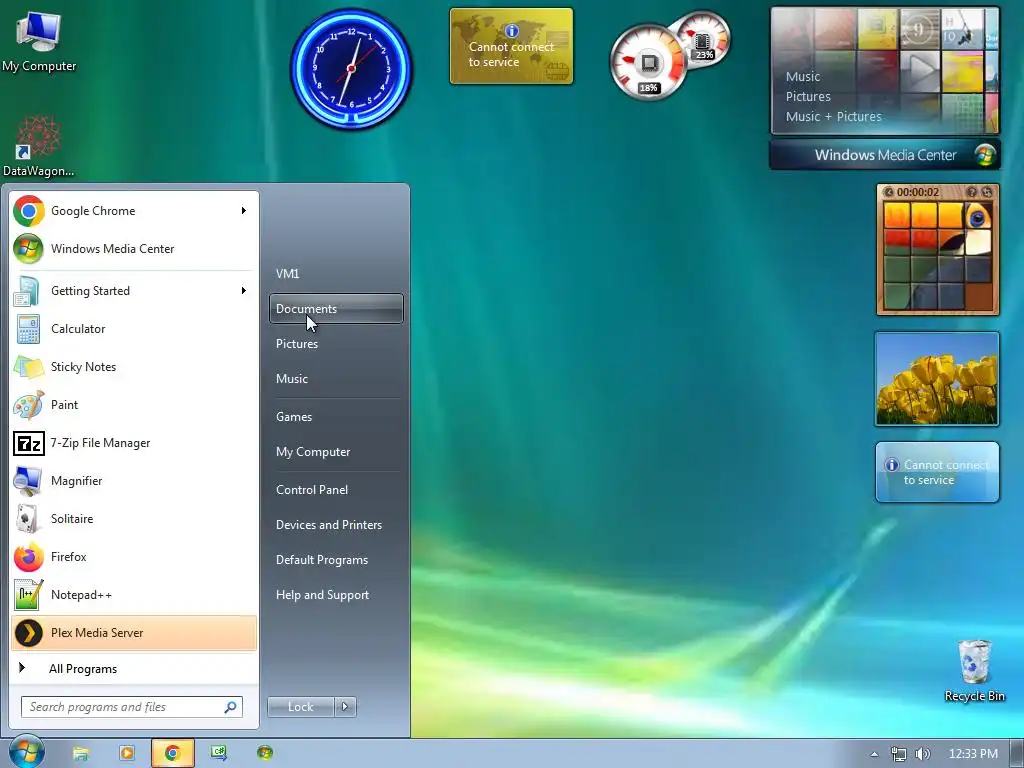Show All Programs list
Viewport: 1024px width, 768px height.
coord(134,669)
